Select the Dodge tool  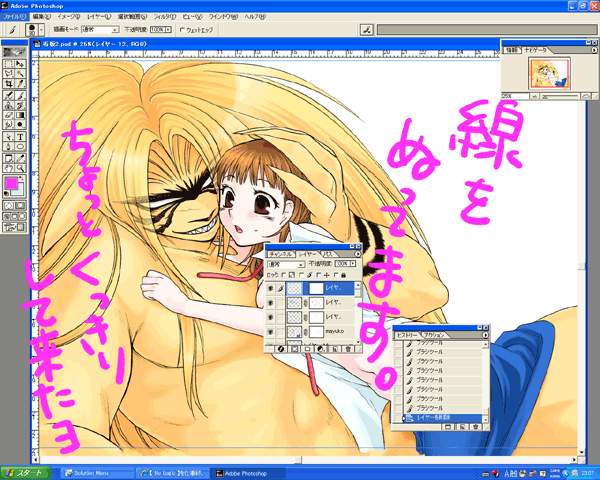tap(20, 124)
